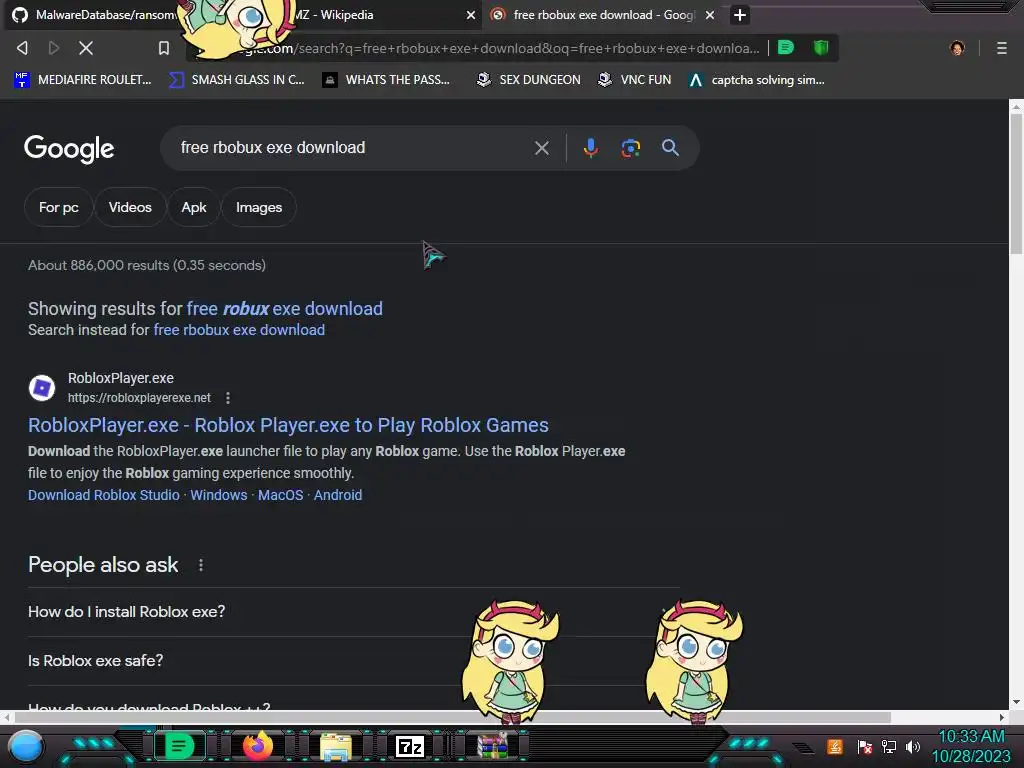Open the Android sitelink
This screenshot has height=768, width=1024.
tap(338, 495)
